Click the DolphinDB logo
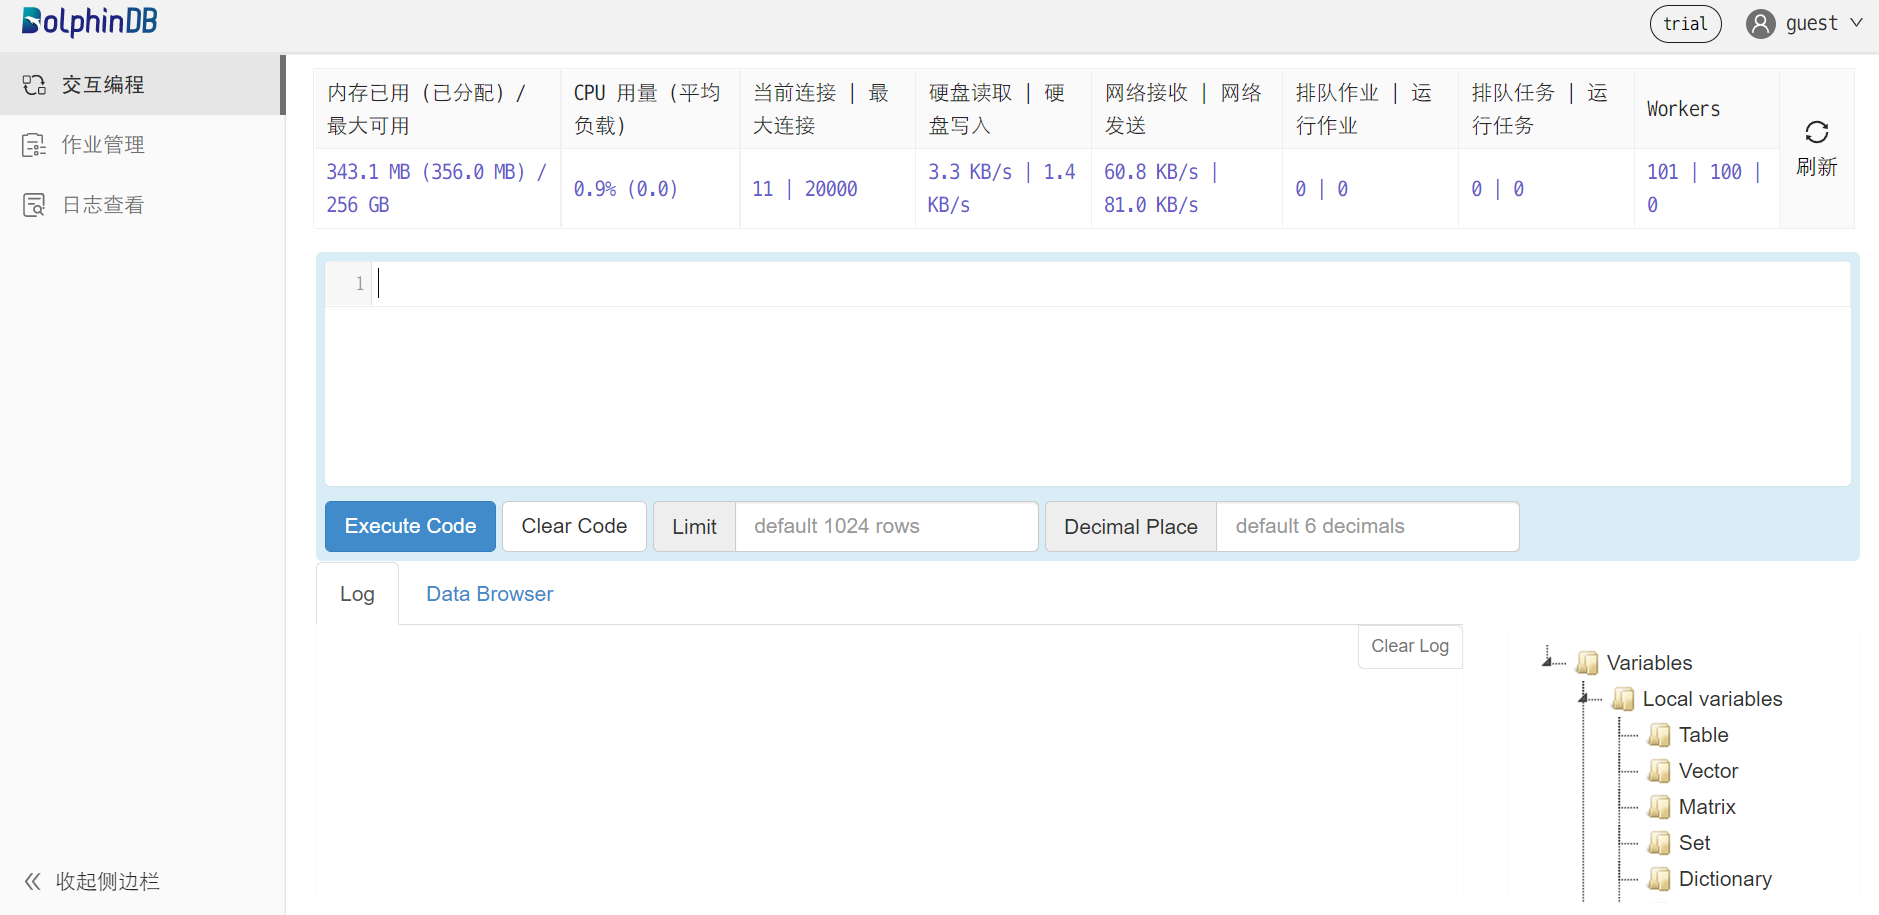The height and width of the screenshot is (915, 1879). [90, 22]
